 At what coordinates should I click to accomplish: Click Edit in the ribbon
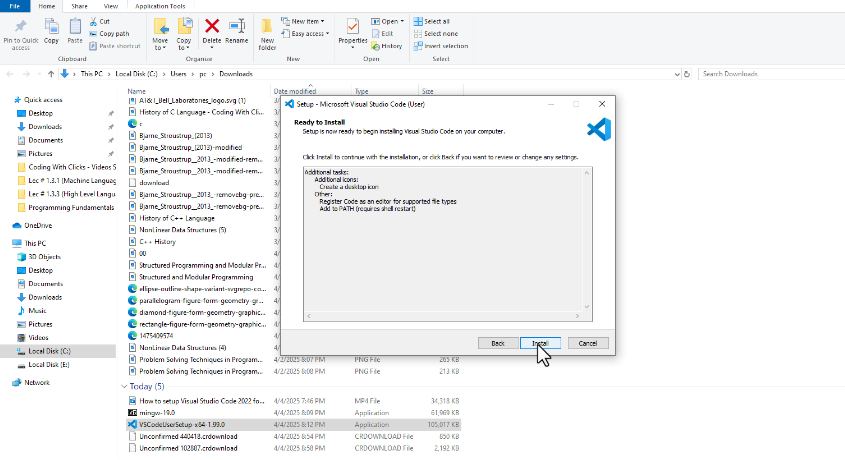[x=382, y=33]
